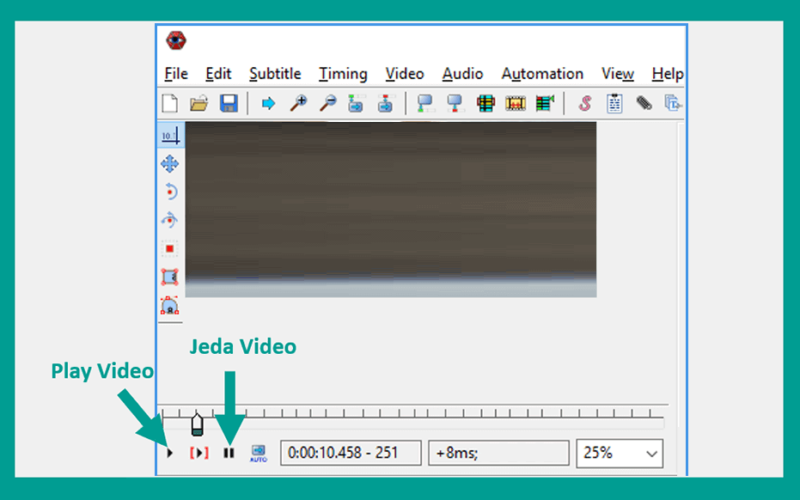Click the Open Subtitles folder icon
The height and width of the screenshot is (500, 800).
(x=198, y=104)
